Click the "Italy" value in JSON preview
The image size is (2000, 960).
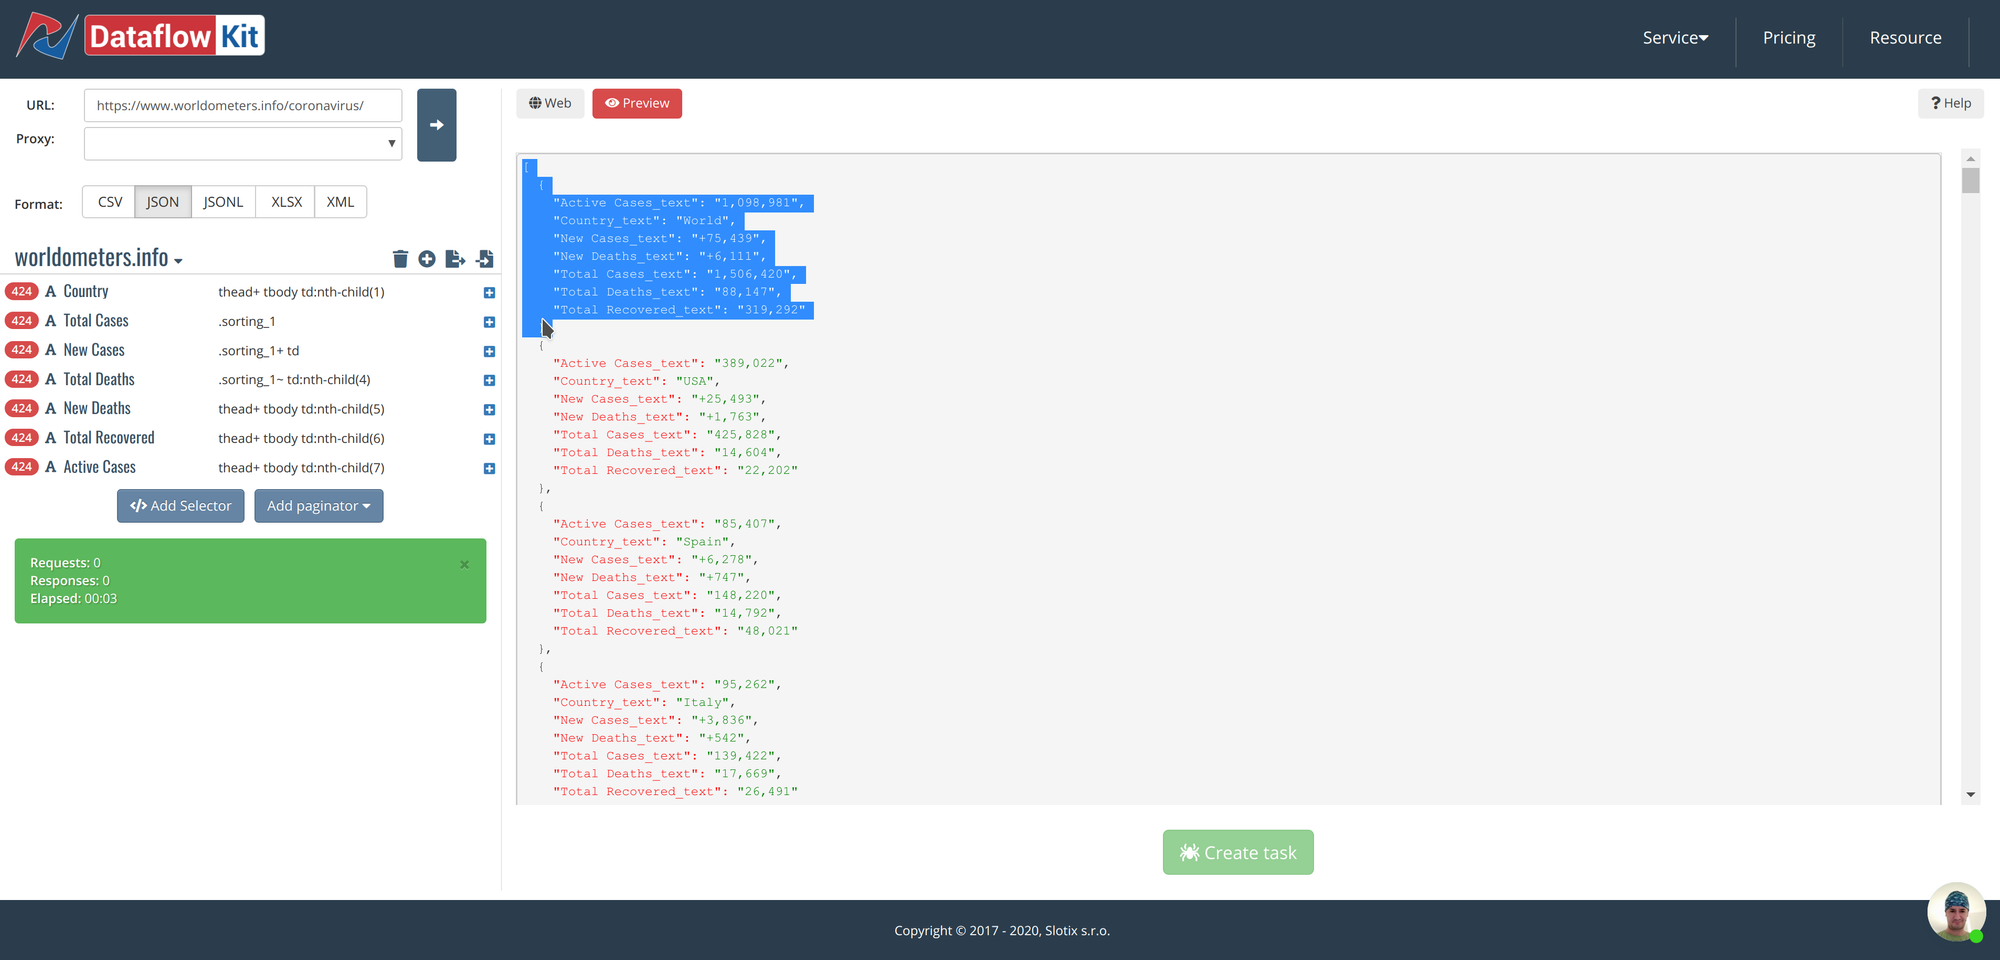pyautogui.click(x=703, y=702)
